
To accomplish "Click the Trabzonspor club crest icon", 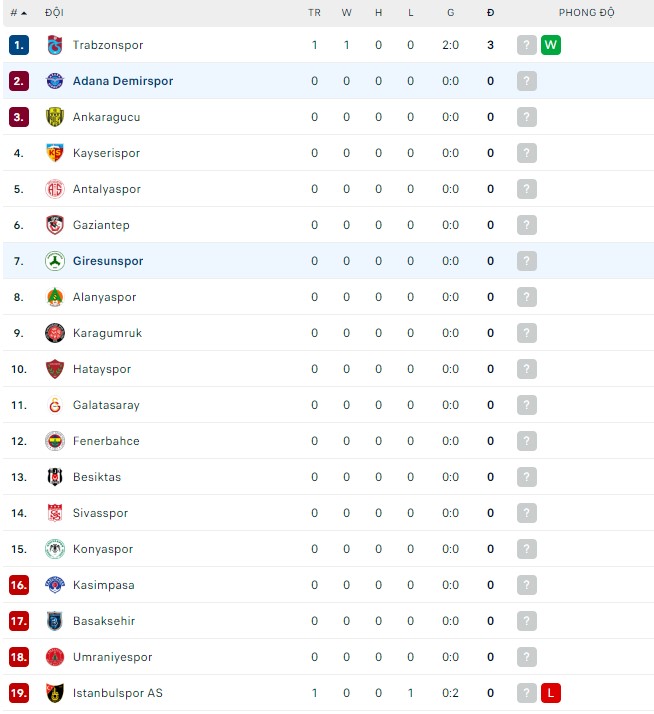I will pos(54,45).
